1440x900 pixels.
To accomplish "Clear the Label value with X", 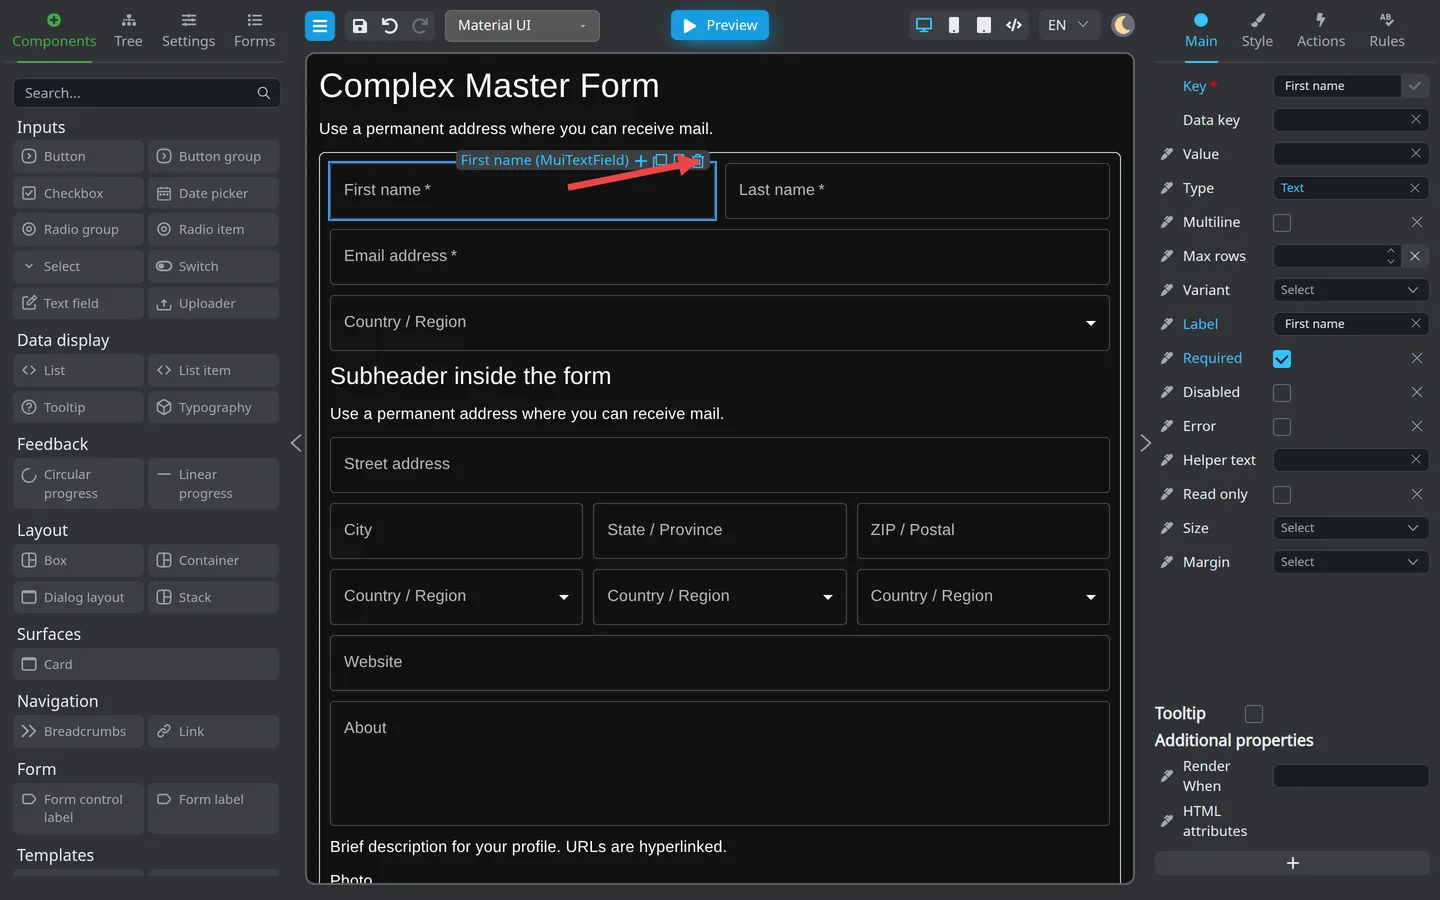I will [1416, 324].
